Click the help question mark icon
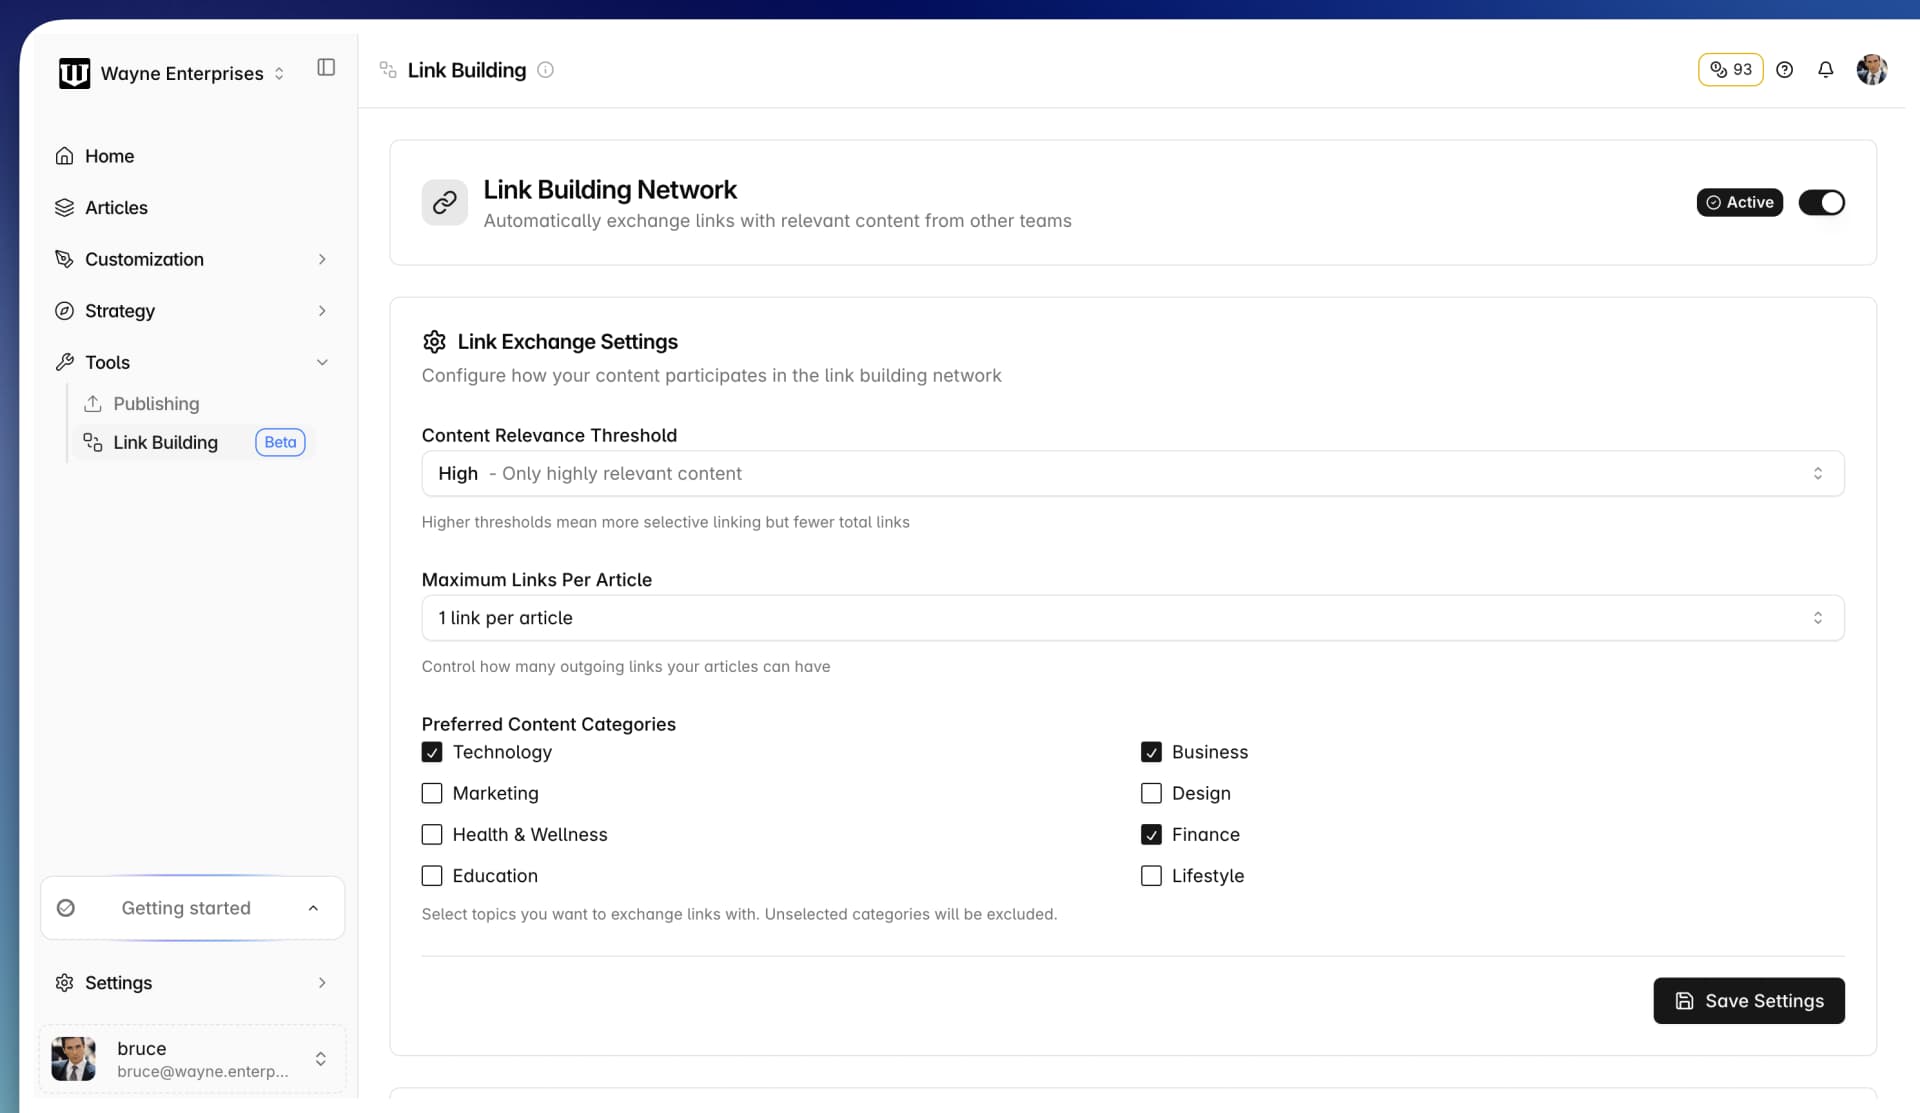The image size is (1920, 1113). (1786, 69)
